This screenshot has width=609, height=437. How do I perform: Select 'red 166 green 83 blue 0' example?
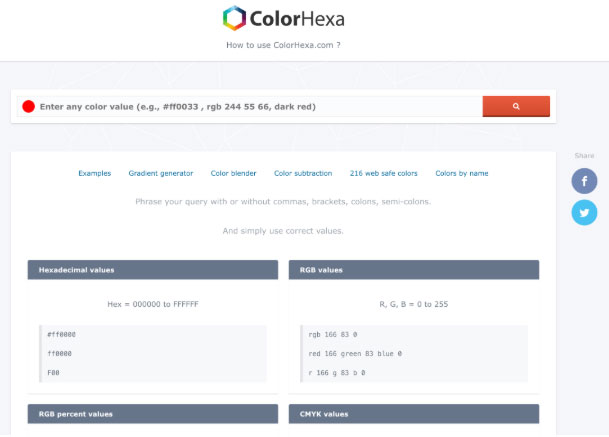[355, 353]
